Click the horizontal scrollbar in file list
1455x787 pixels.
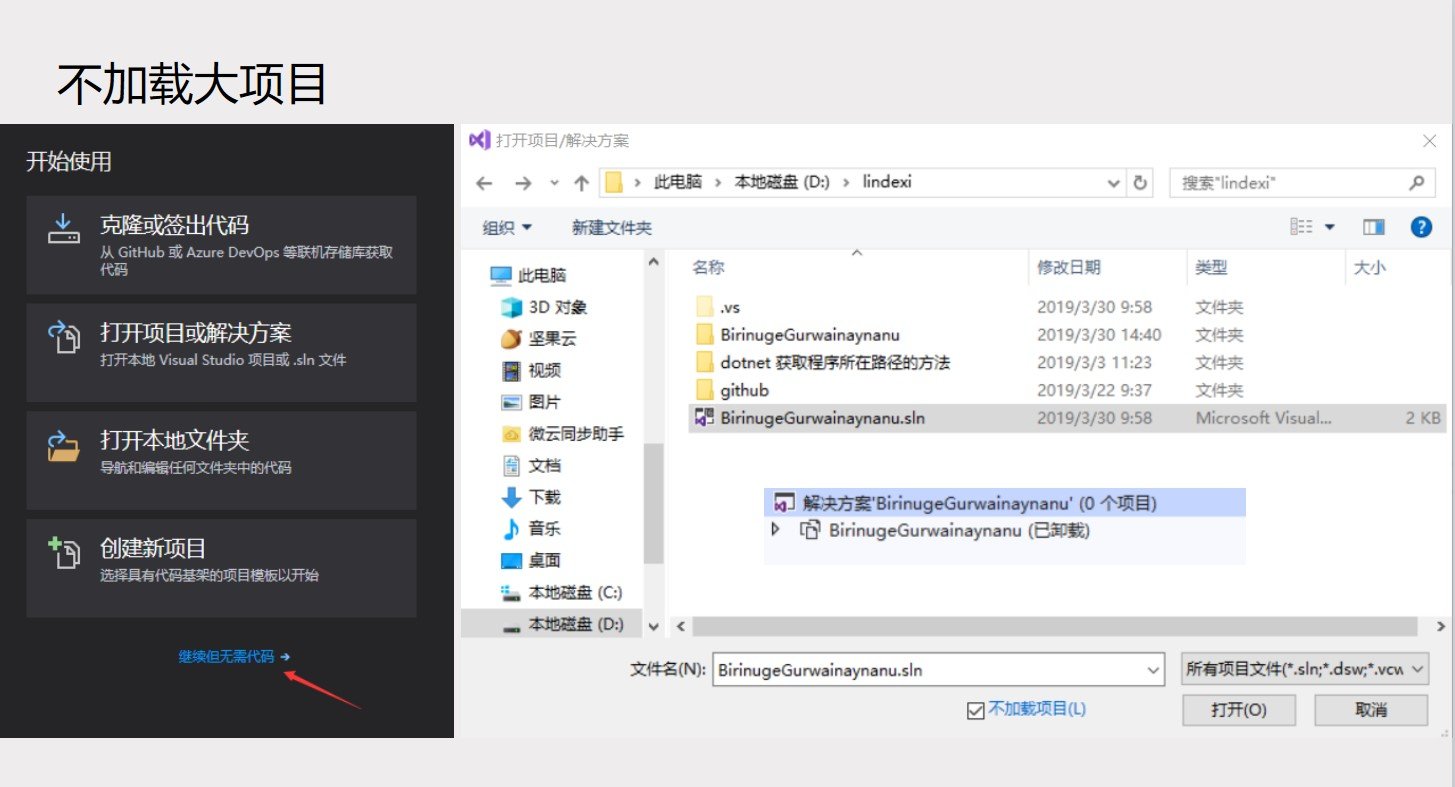pos(1055,626)
